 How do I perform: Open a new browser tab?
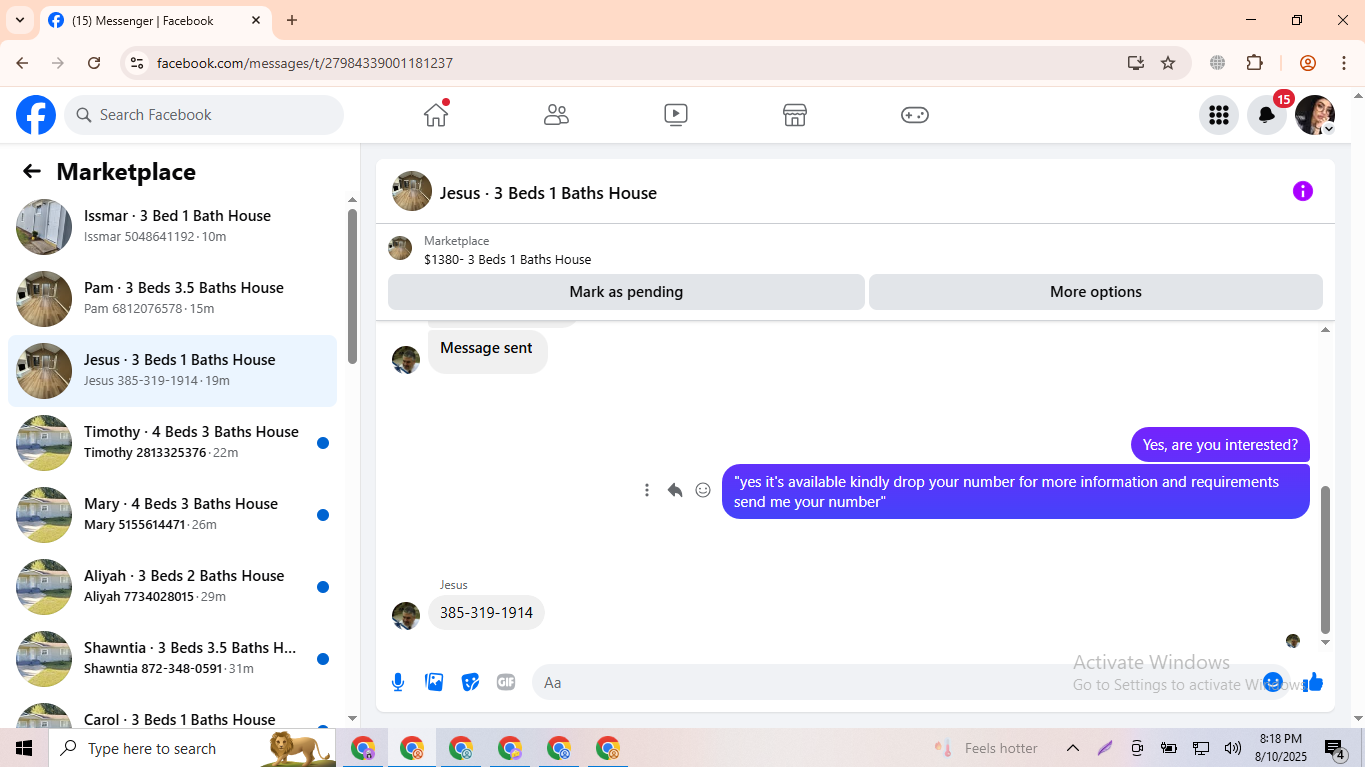pos(292,20)
